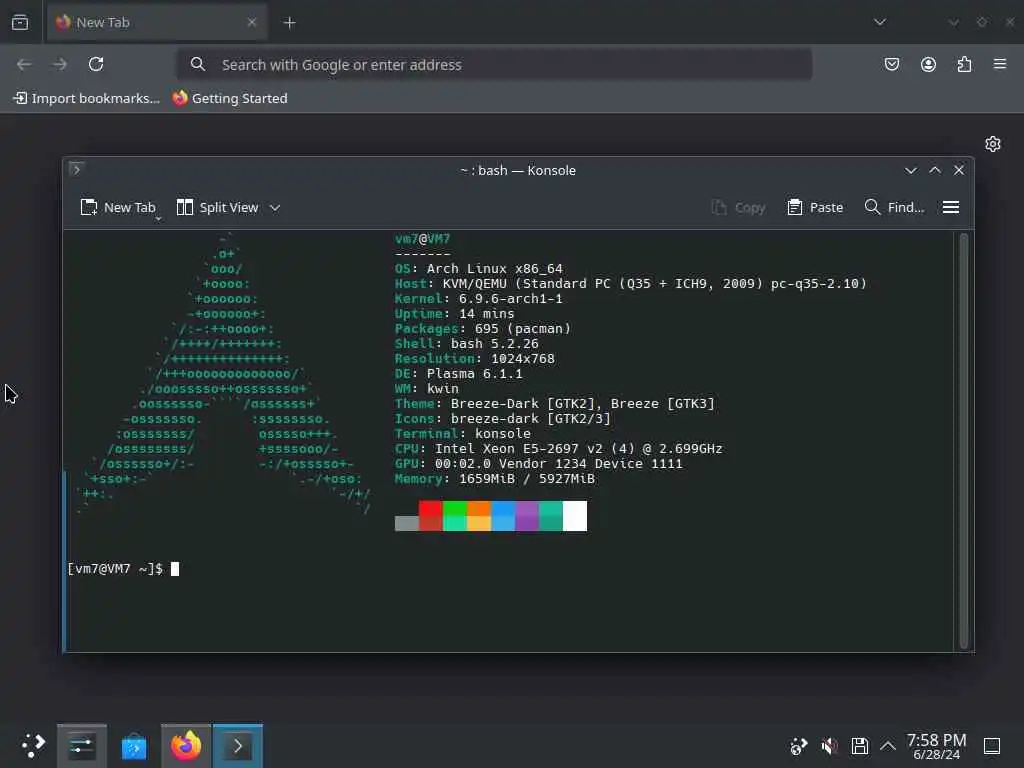Click Import bookmarks in bookmarks toolbar
The height and width of the screenshot is (768, 1024).
point(87,98)
